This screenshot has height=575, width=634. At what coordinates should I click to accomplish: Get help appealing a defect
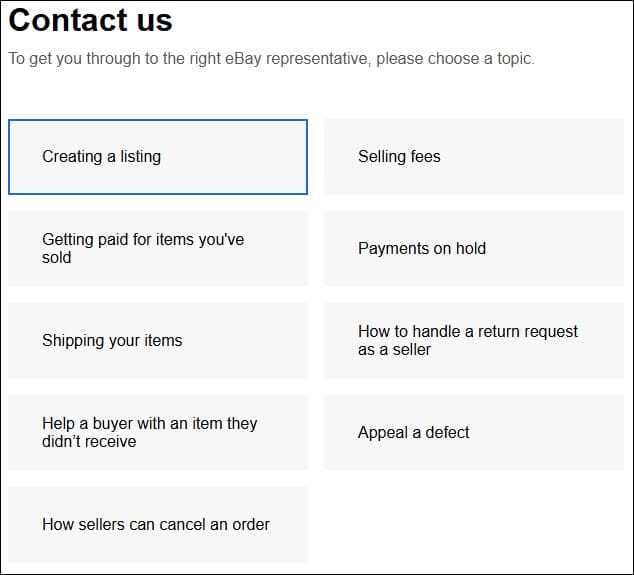click(x=473, y=433)
